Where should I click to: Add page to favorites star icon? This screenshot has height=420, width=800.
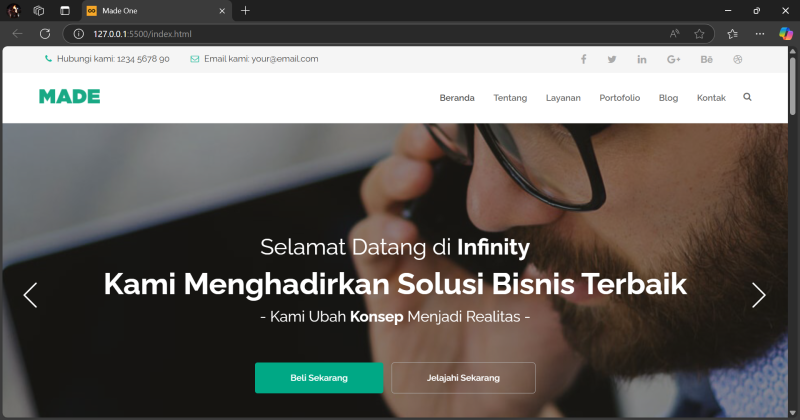click(699, 34)
